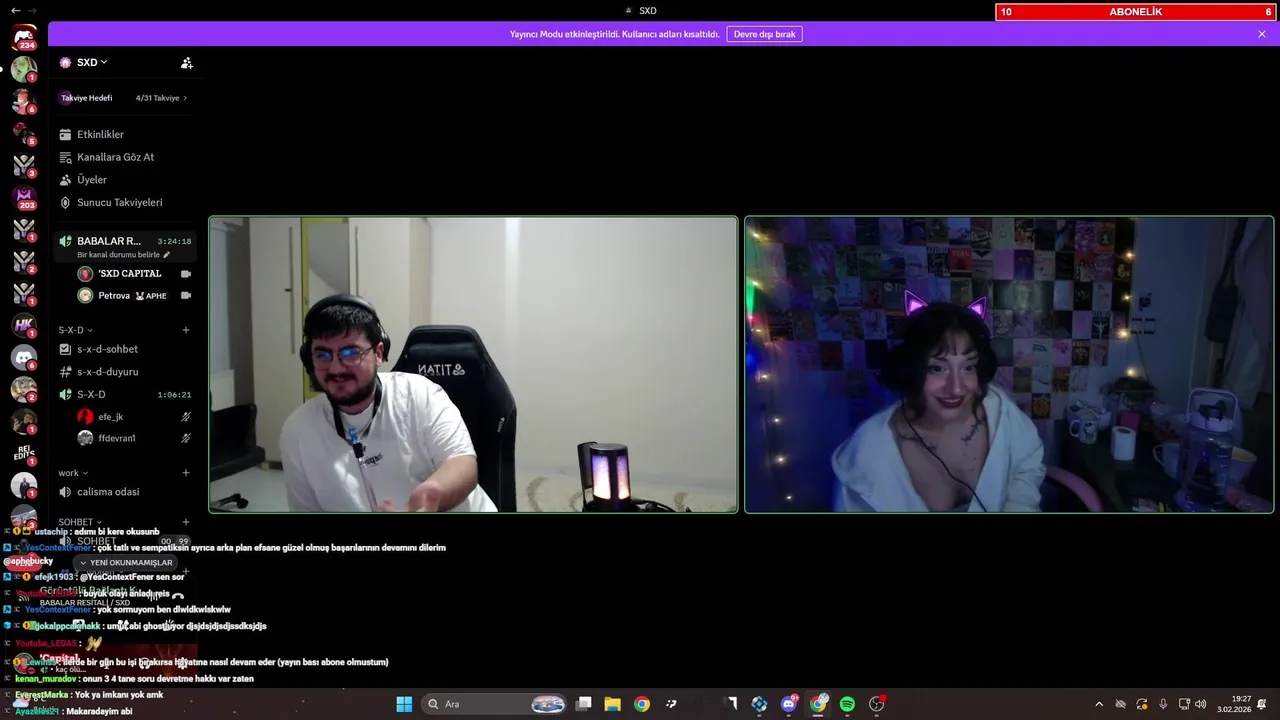
Task: Open Task View on the taskbar
Action: [584, 704]
